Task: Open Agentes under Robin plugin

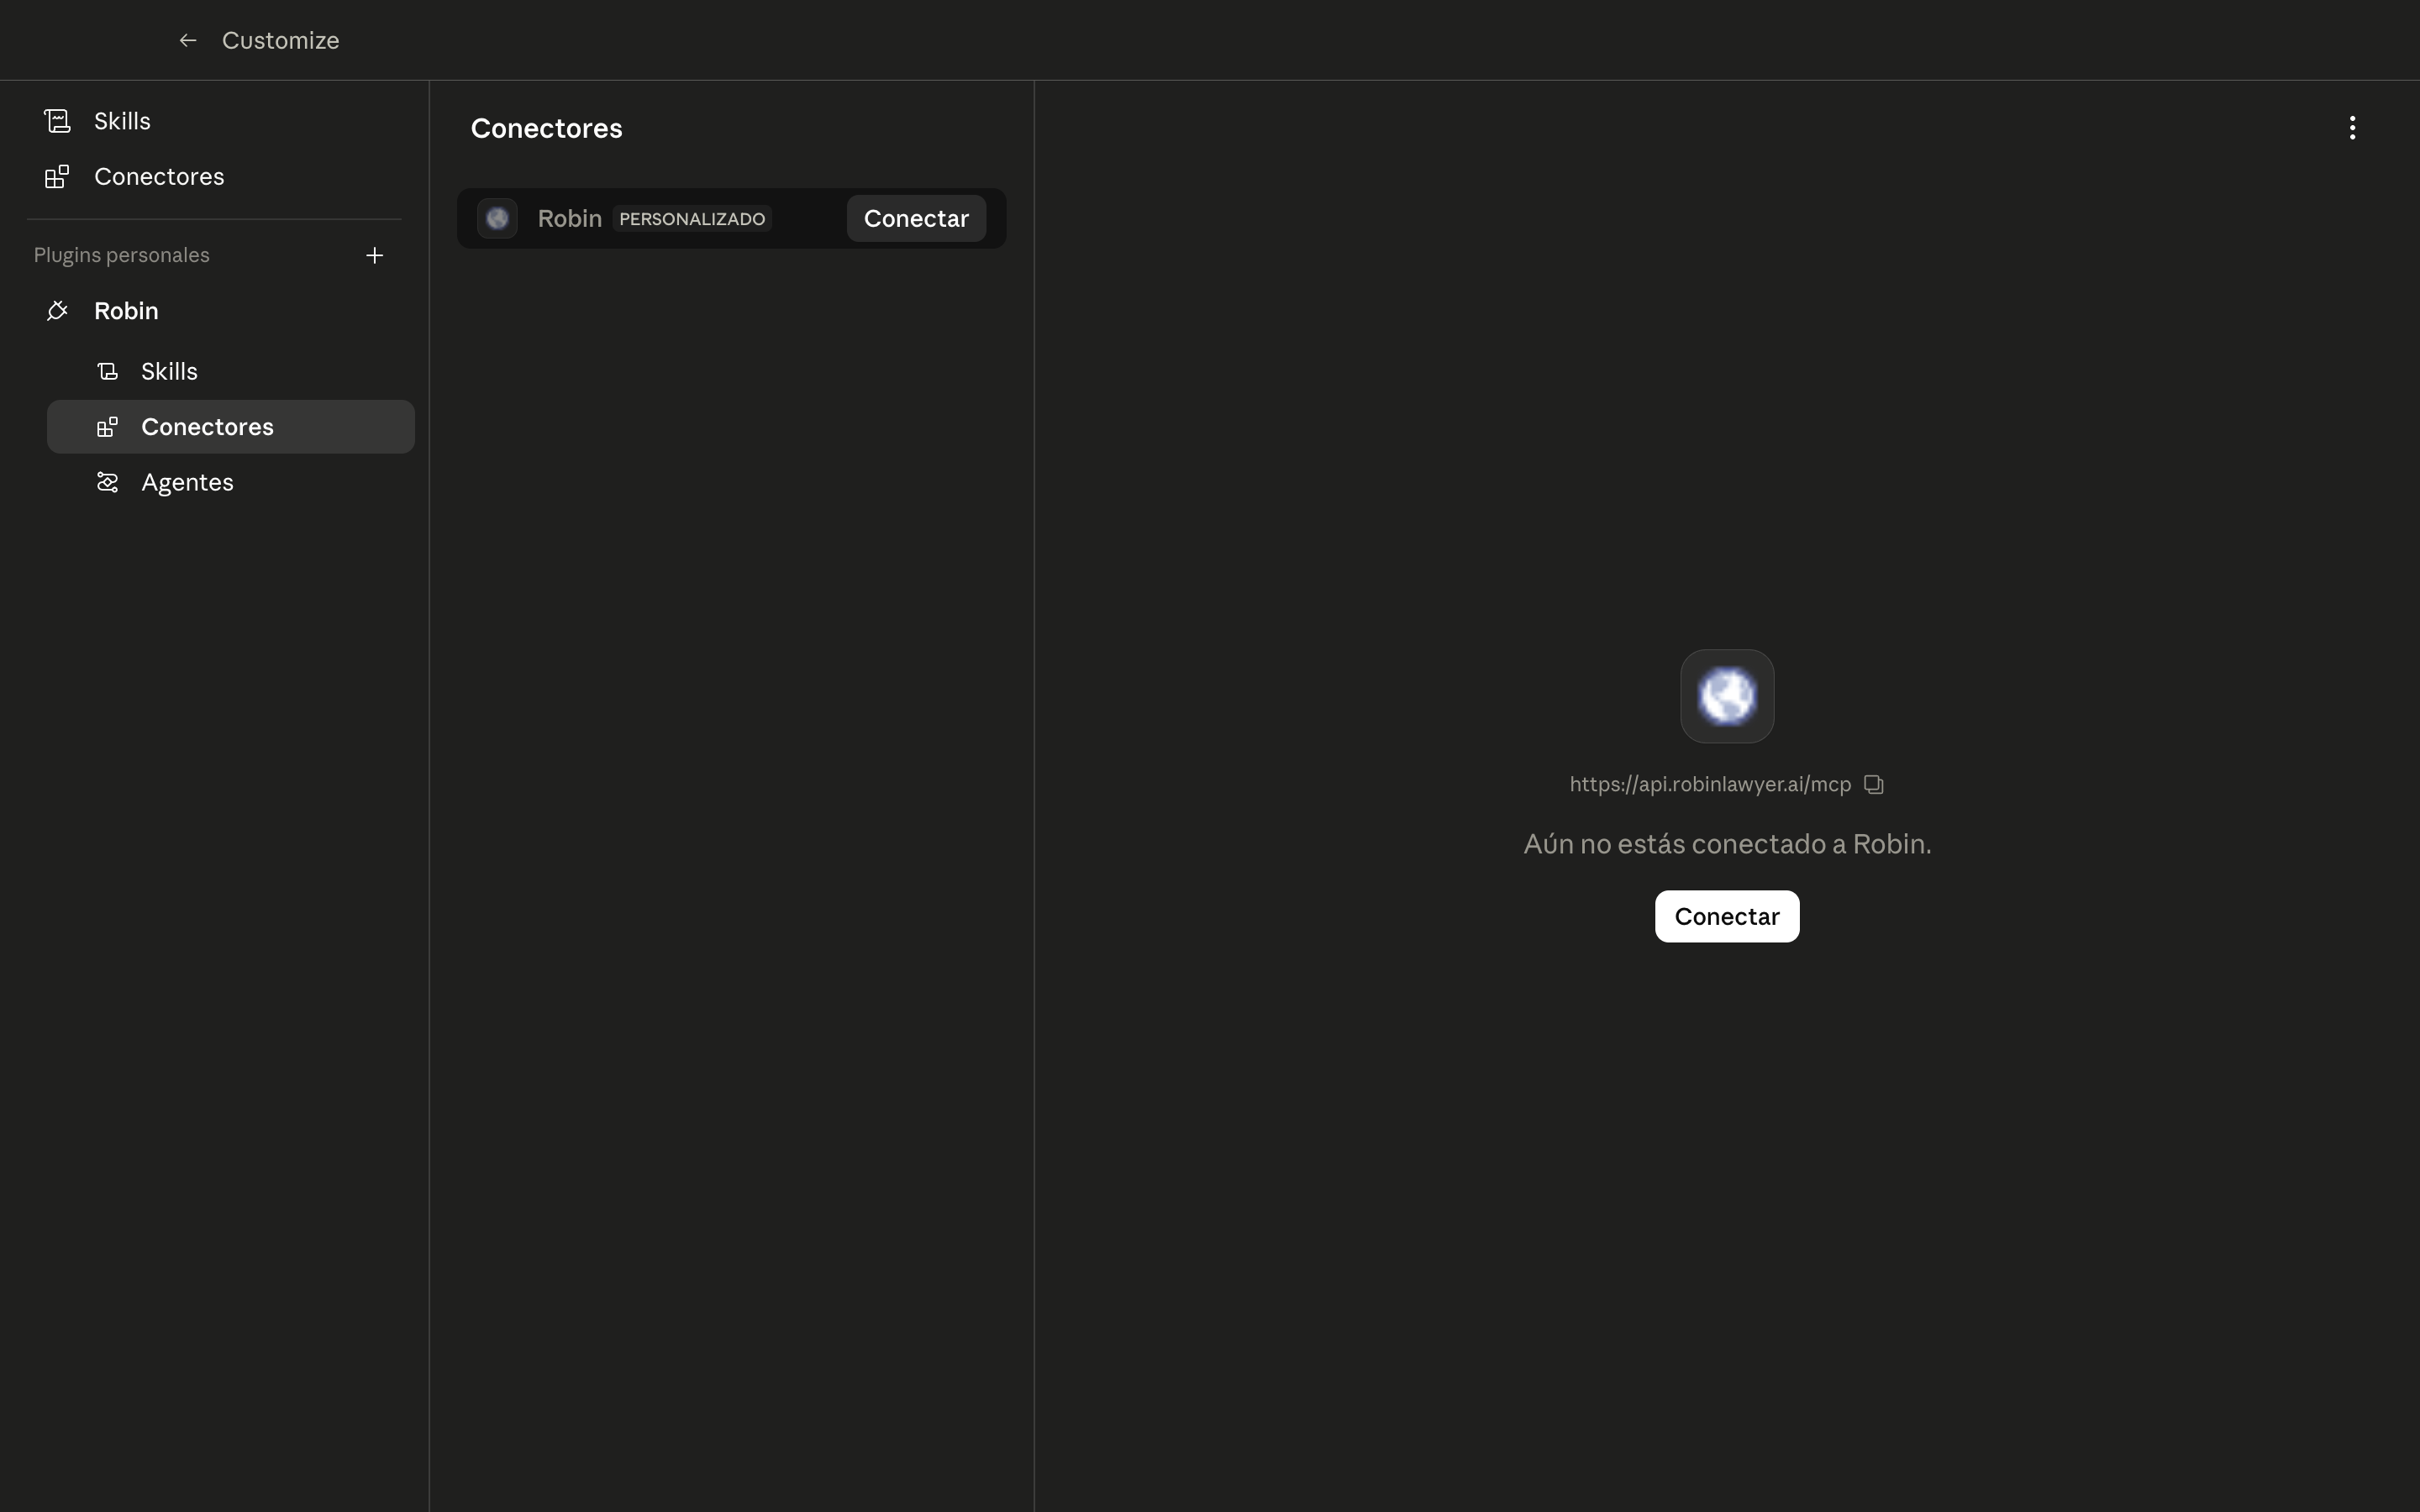Action: coord(231,483)
